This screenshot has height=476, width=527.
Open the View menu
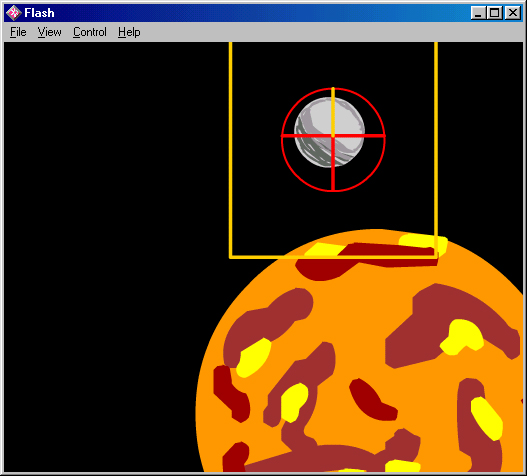[49, 32]
